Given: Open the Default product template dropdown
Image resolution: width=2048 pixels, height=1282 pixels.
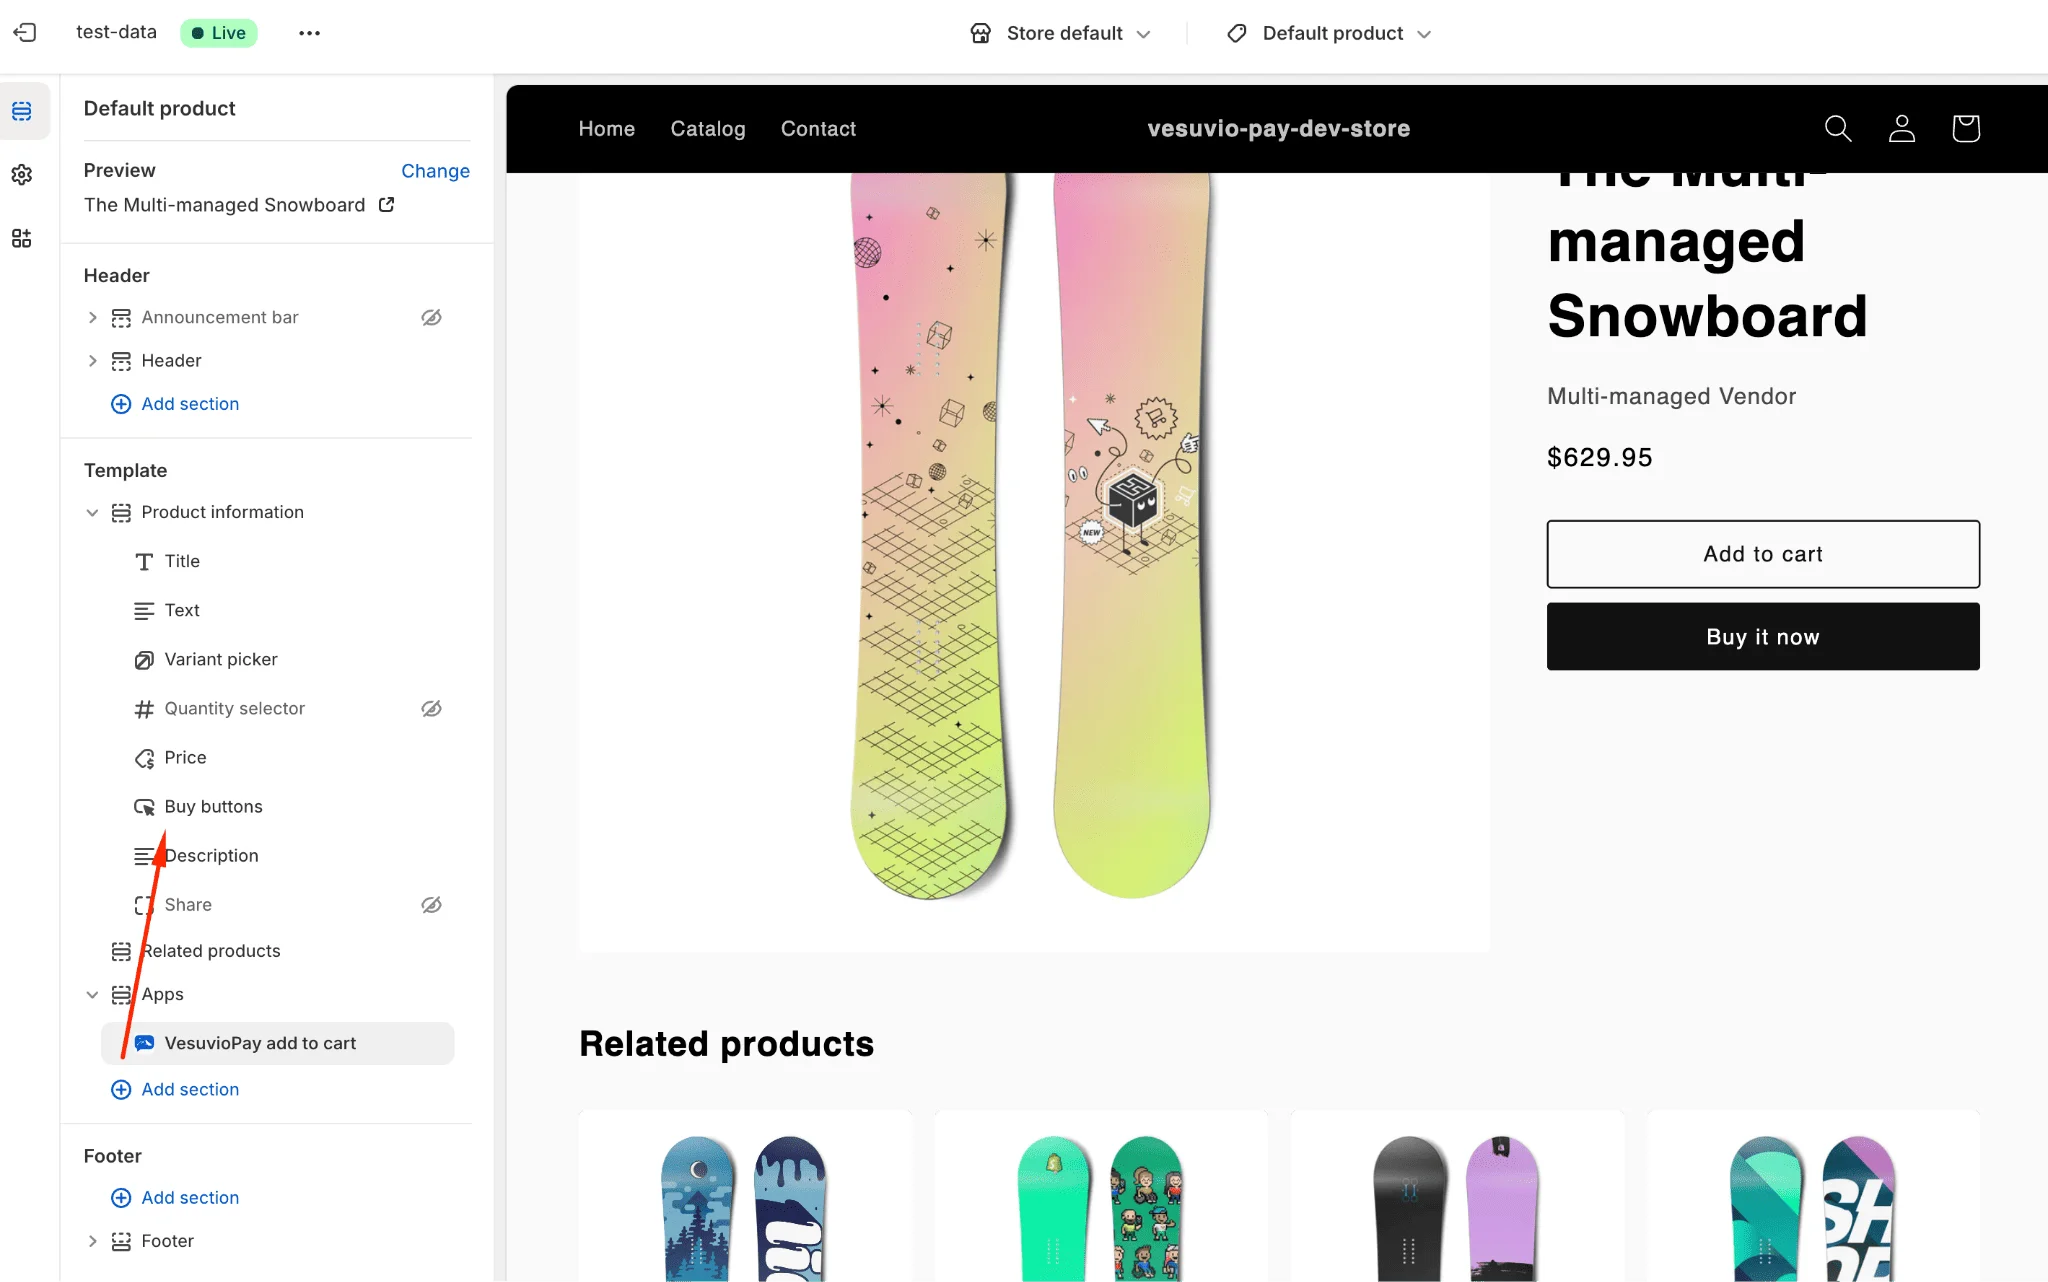Looking at the screenshot, I should (x=1330, y=34).
